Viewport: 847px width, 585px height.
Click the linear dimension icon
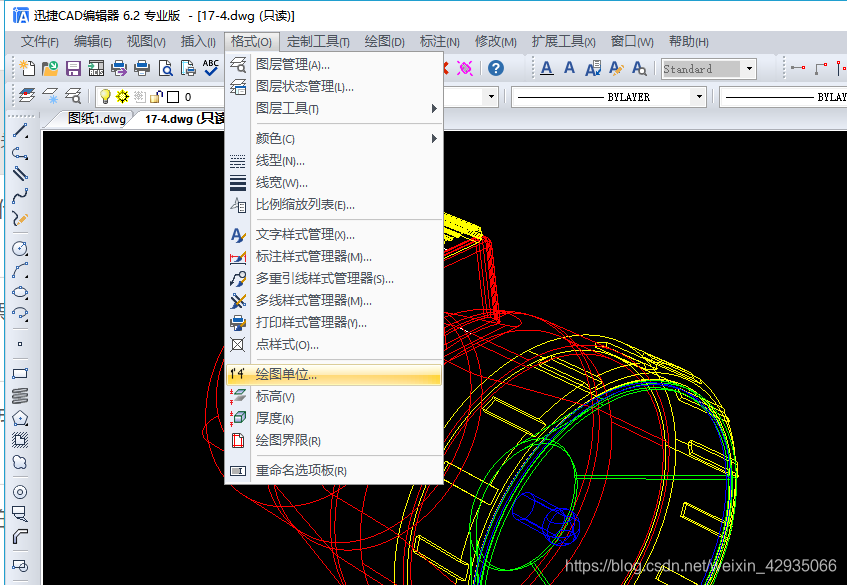point(798,68)
